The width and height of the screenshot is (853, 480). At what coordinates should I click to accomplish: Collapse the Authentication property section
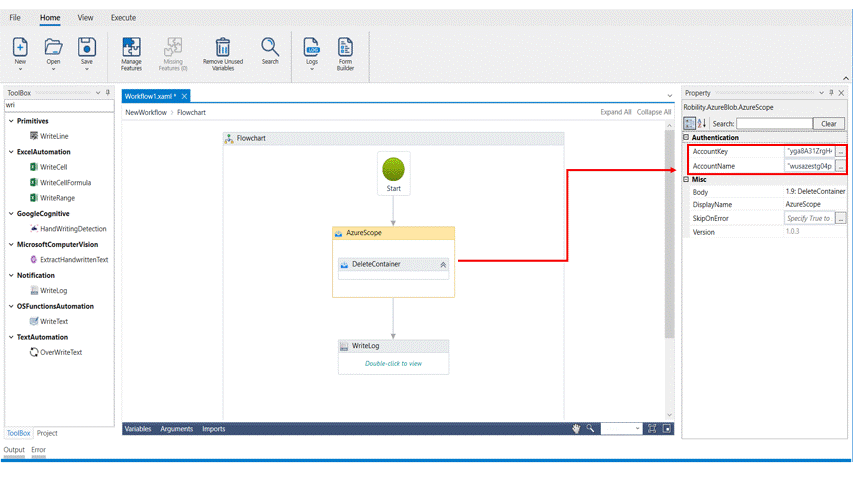[x=687, y=138]
